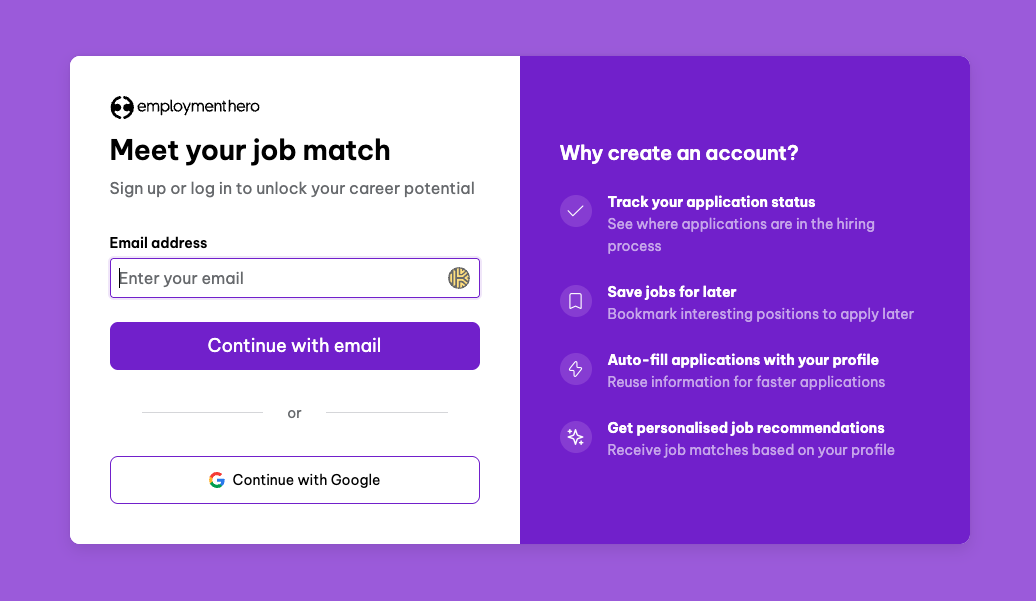Click the bookmark icon for Save jobs
The height and width of the screenshot is (601, 1036).
tap(576, 301)
